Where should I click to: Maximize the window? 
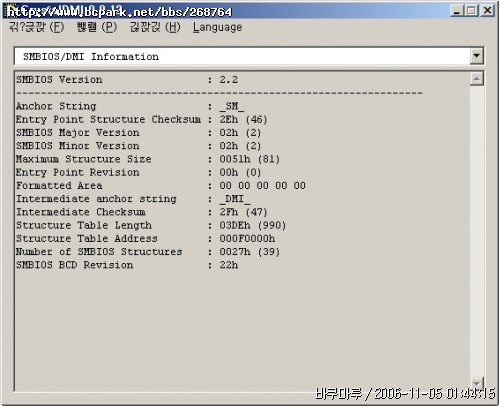(x=471, y=11)
